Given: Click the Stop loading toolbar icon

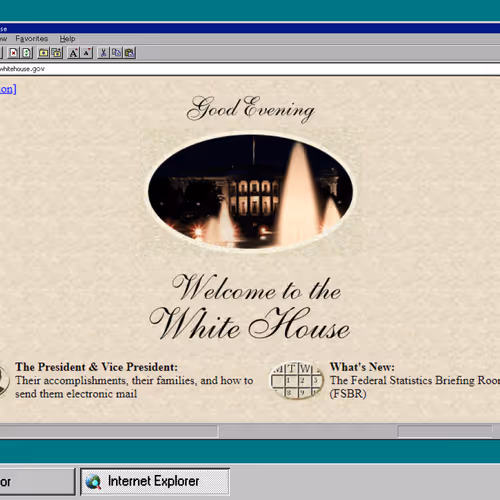Looking at the screenshot, I should coord(14,53).
